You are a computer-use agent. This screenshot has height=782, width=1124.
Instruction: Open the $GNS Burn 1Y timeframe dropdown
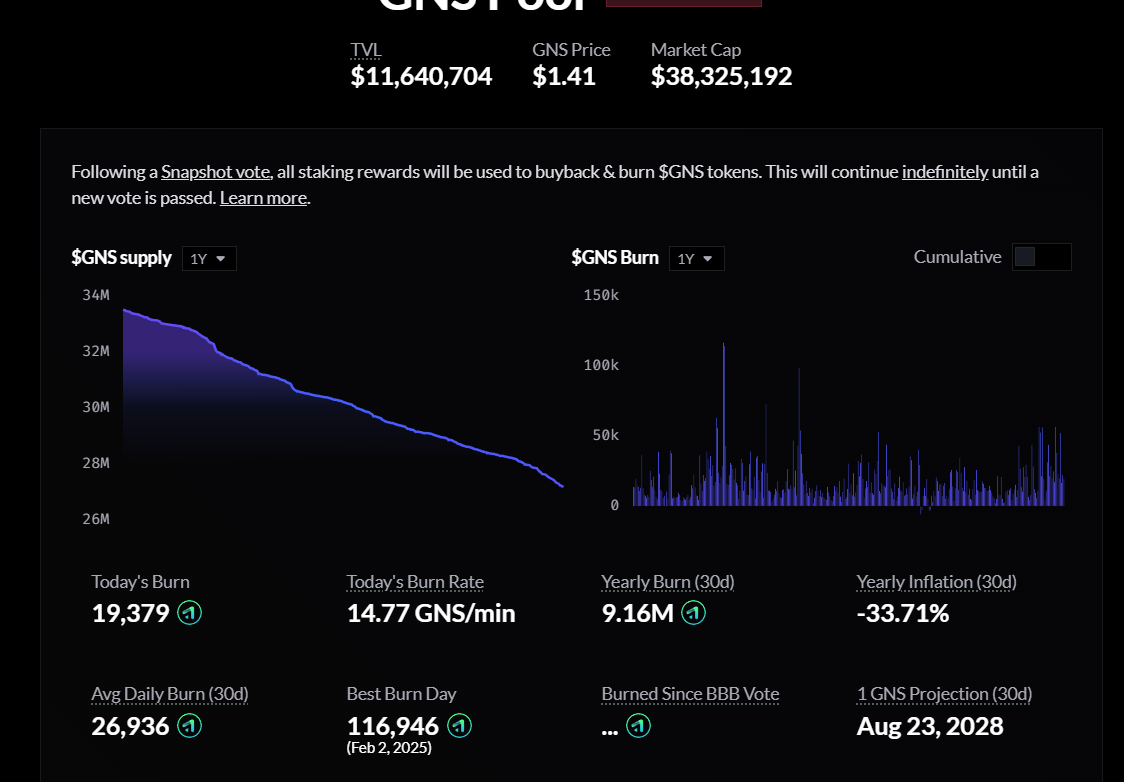(697, 258)
